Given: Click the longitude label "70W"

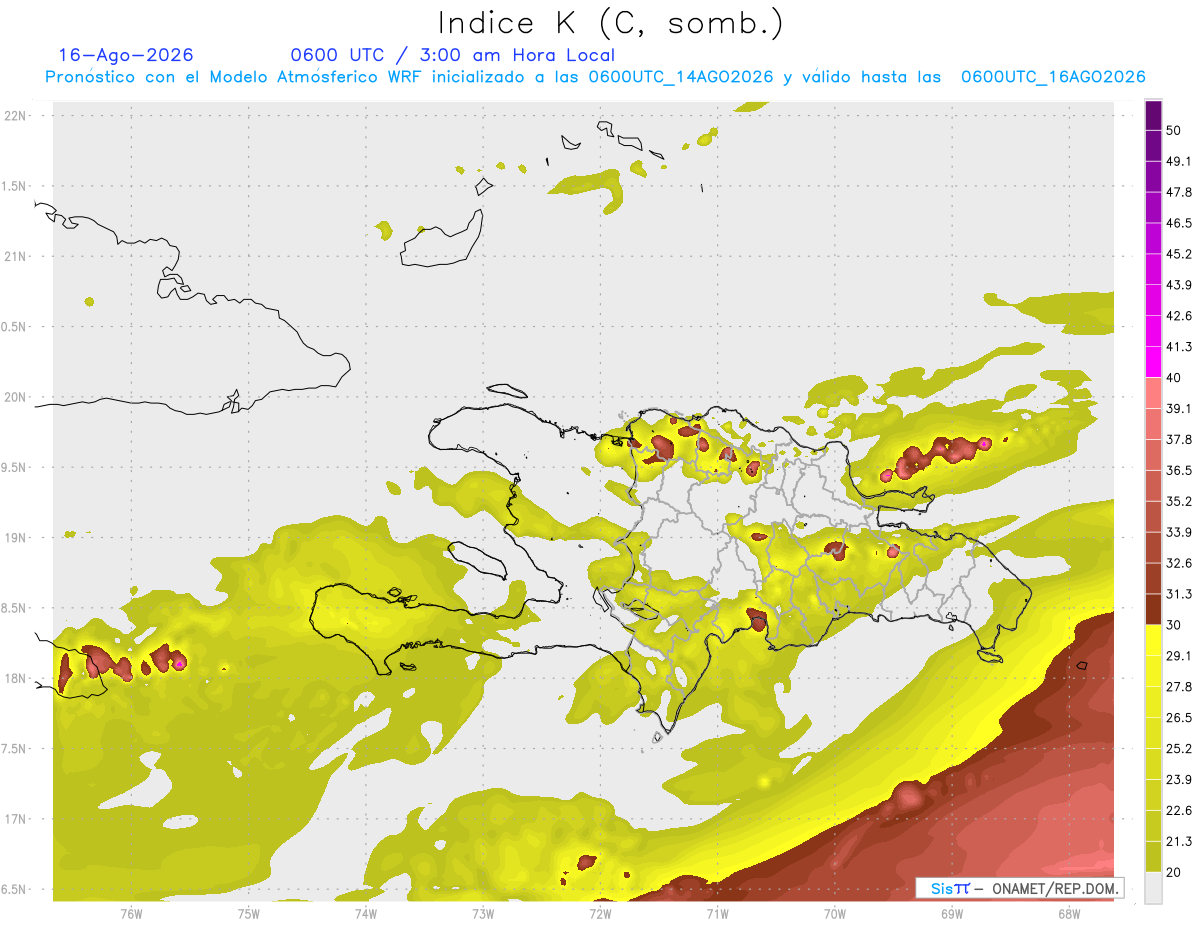Looking at the screenshot, I should tap(835, 912).
